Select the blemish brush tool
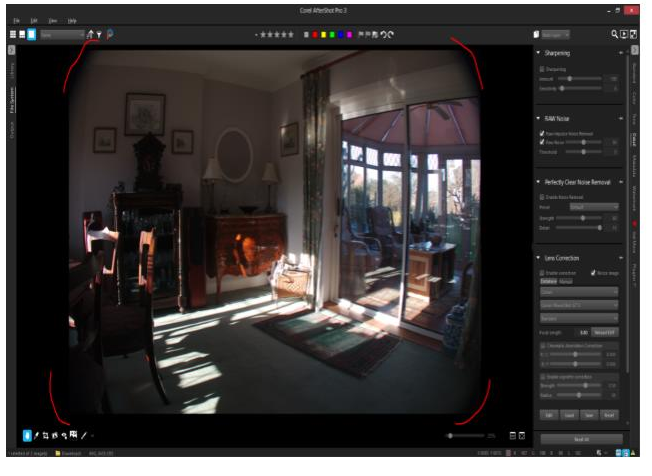Screen dimensions: 652x476 (84, 436)
